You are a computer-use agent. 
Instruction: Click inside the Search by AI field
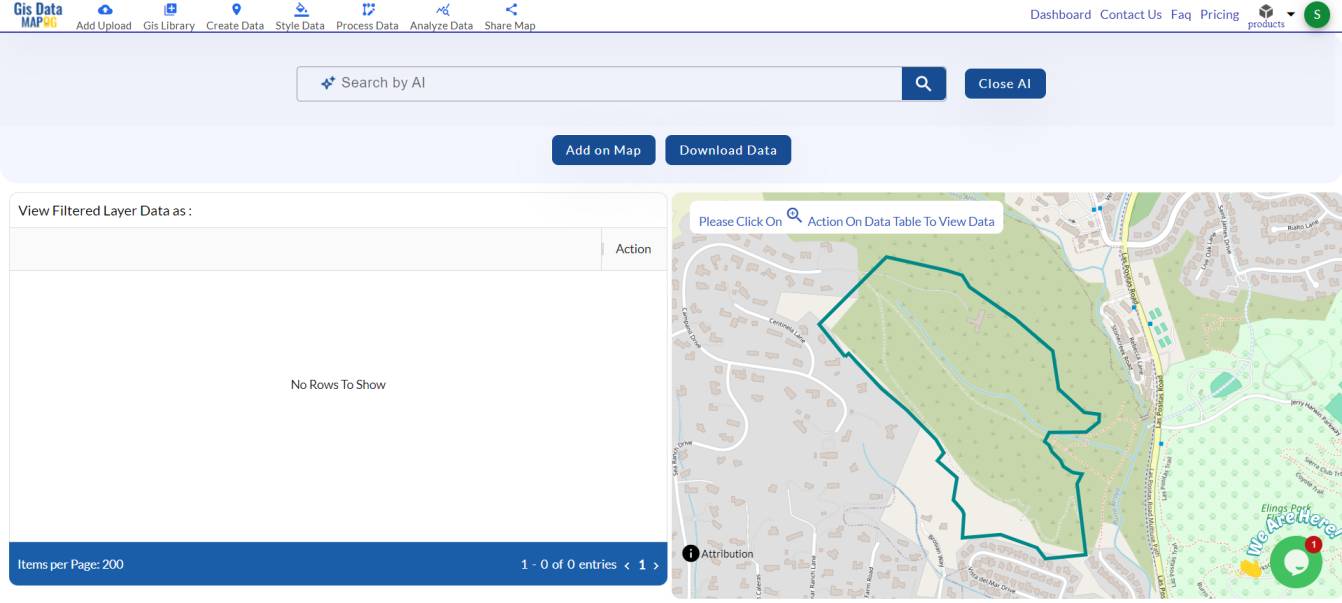600,83
